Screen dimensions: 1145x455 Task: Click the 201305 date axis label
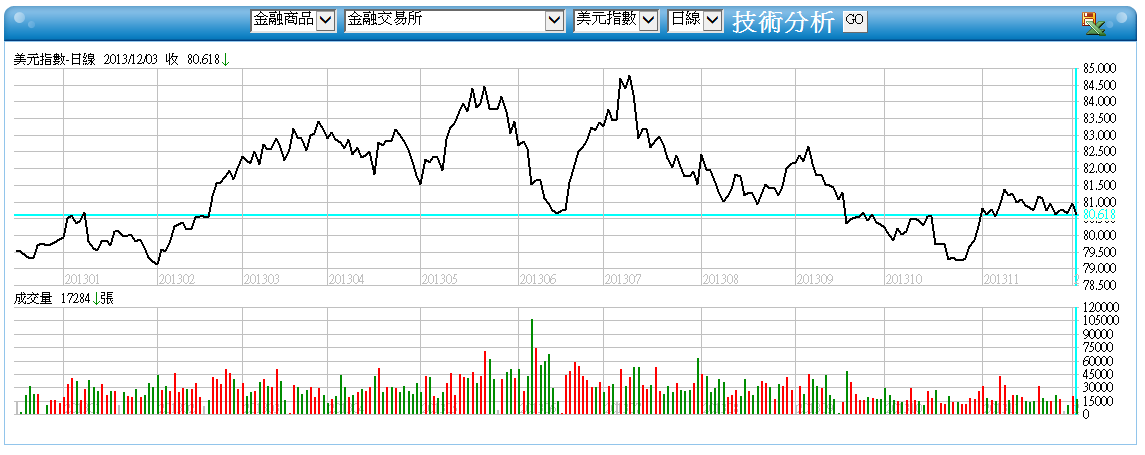[440, 279]
